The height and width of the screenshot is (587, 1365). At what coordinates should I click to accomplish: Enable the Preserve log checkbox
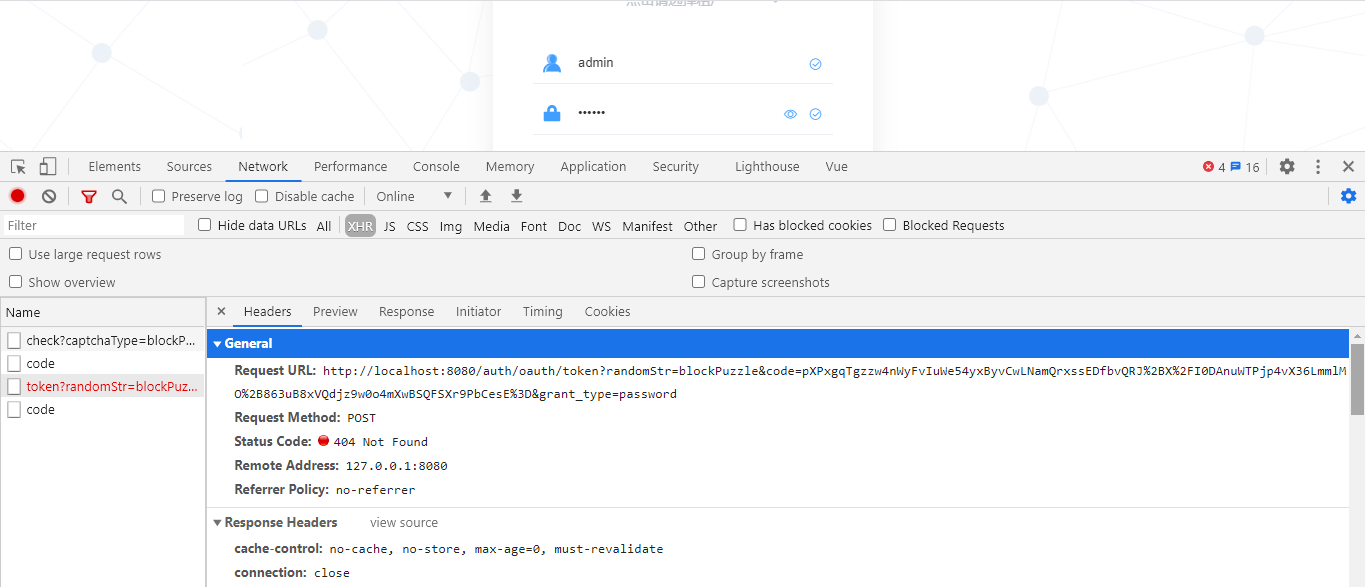156,196
